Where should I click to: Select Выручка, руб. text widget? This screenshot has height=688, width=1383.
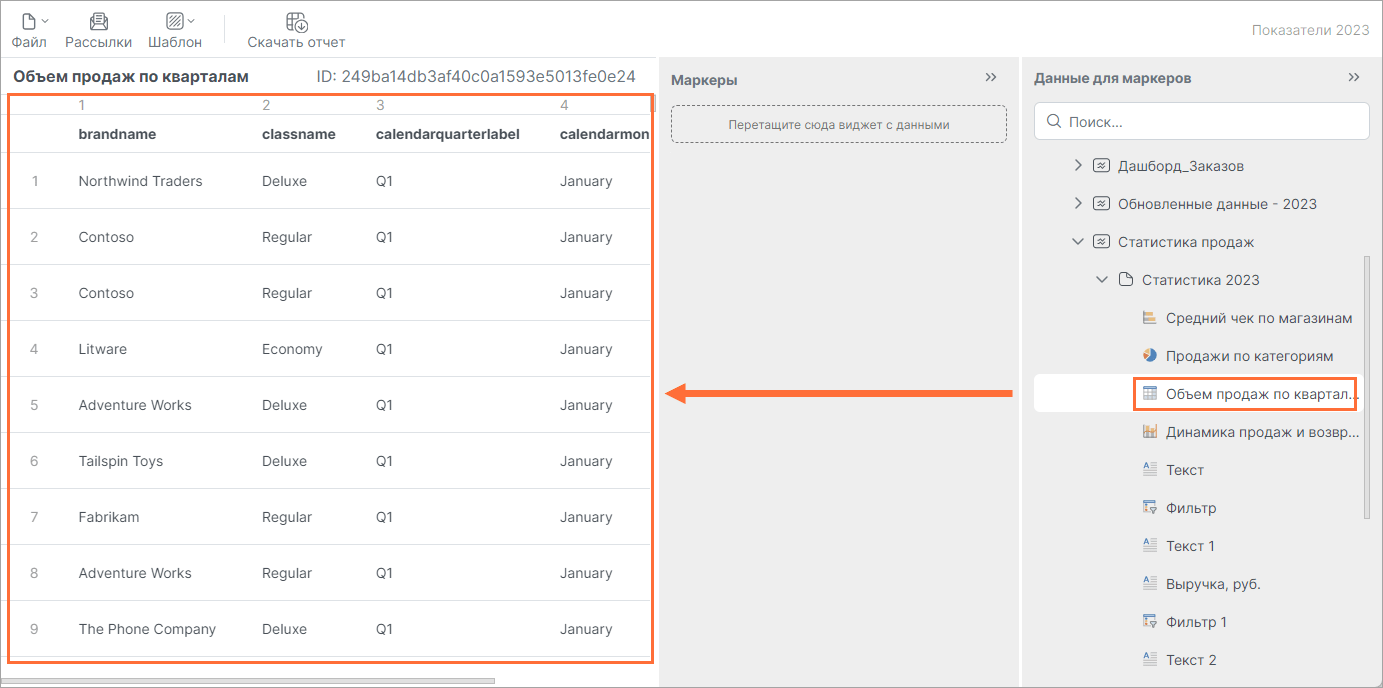tap(1200, 584)
